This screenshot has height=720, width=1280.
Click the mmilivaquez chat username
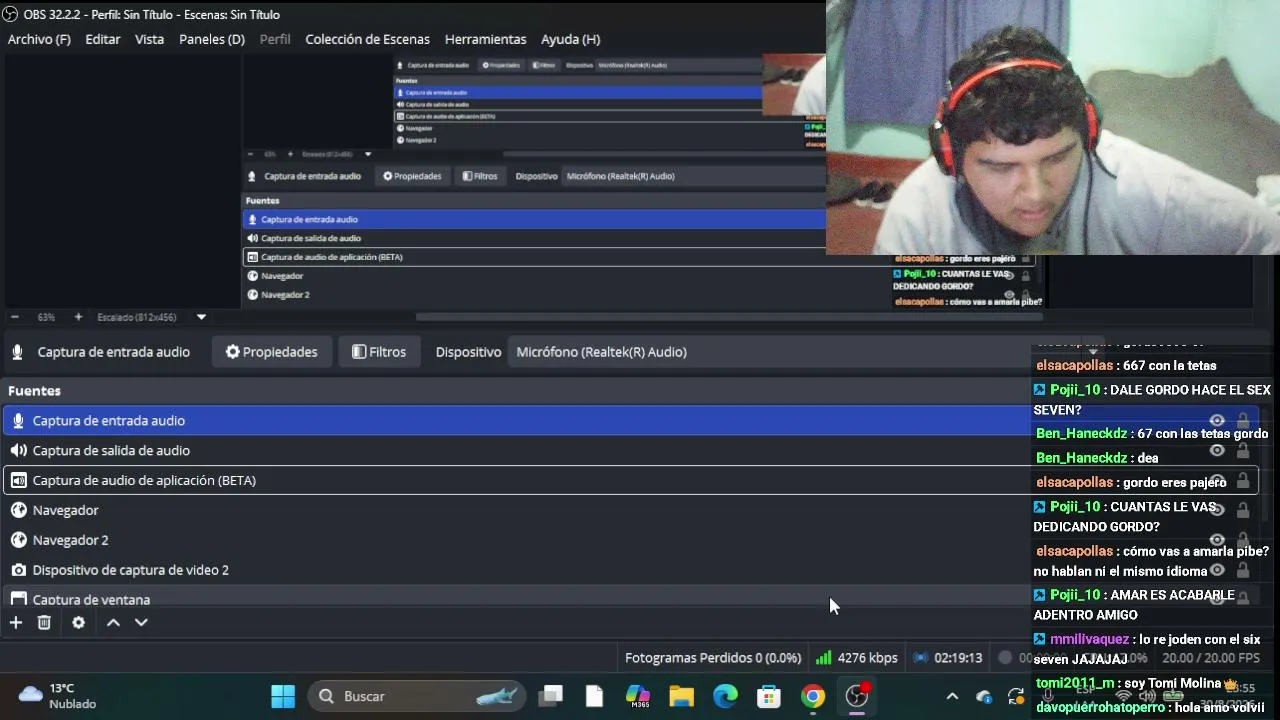(x=1090, y=639)
